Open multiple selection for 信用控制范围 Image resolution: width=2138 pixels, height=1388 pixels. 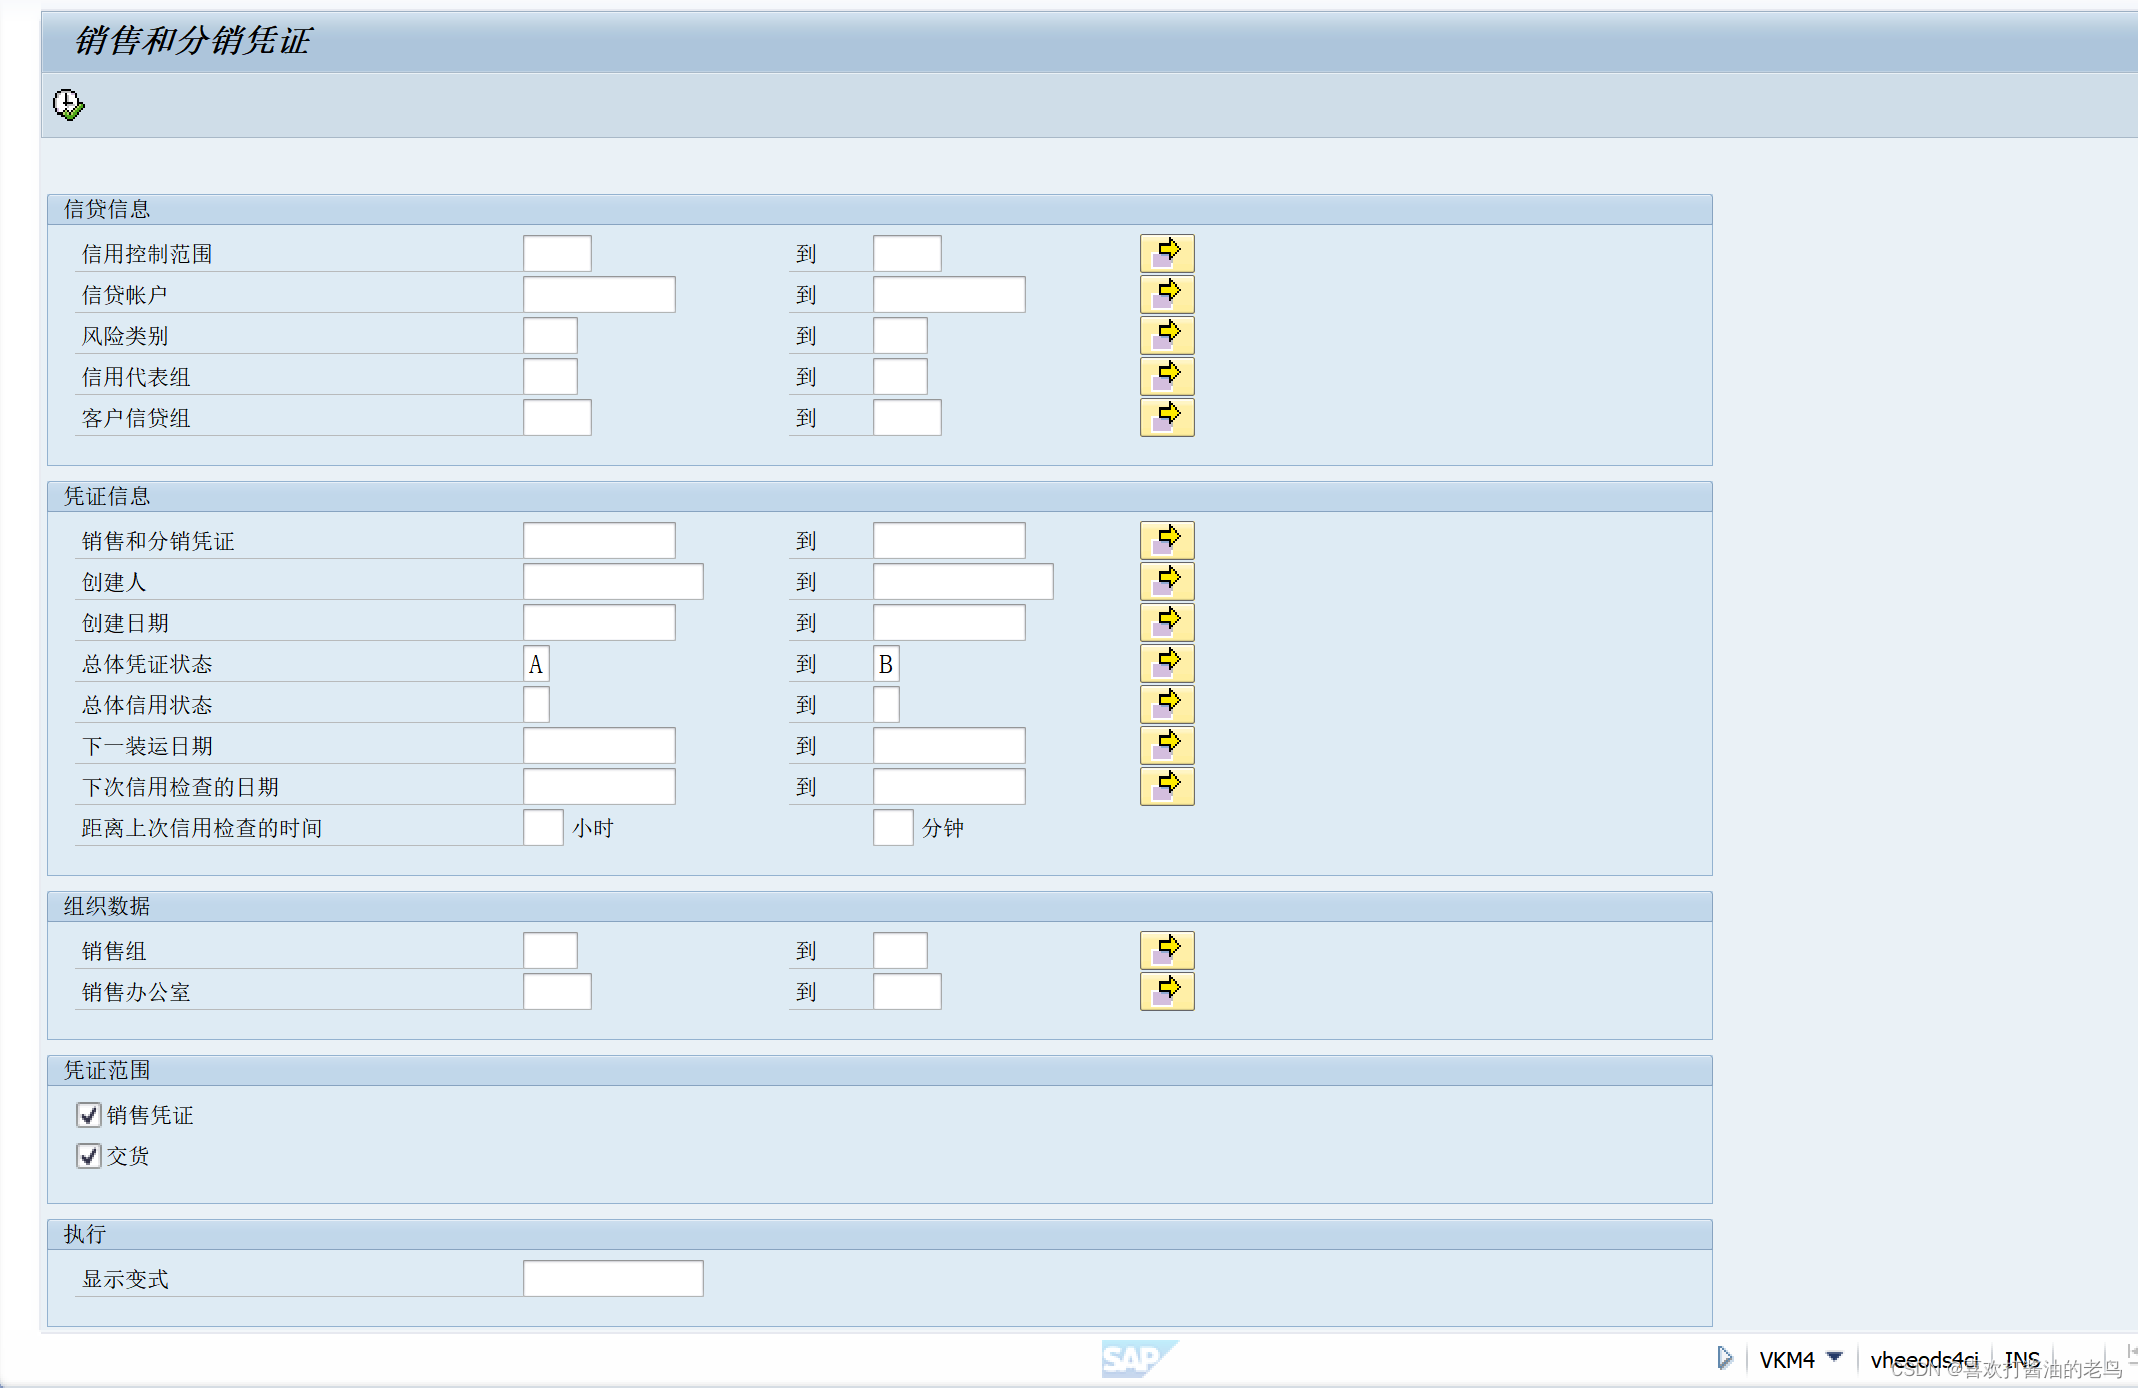(x=1166, y=253)
